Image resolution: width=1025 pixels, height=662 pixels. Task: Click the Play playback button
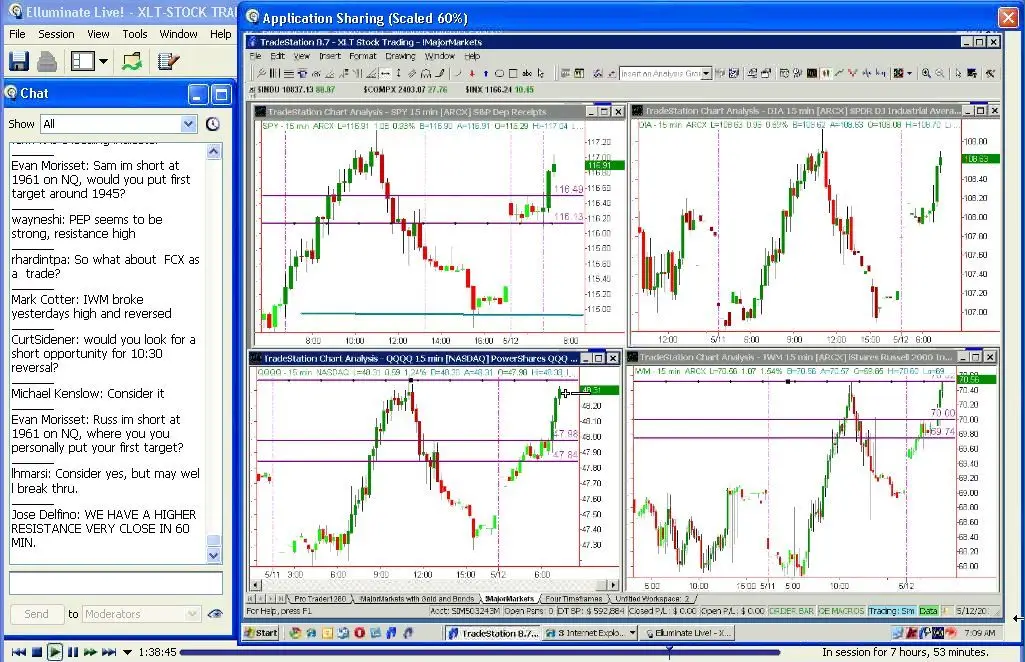(x=55, y=652)
